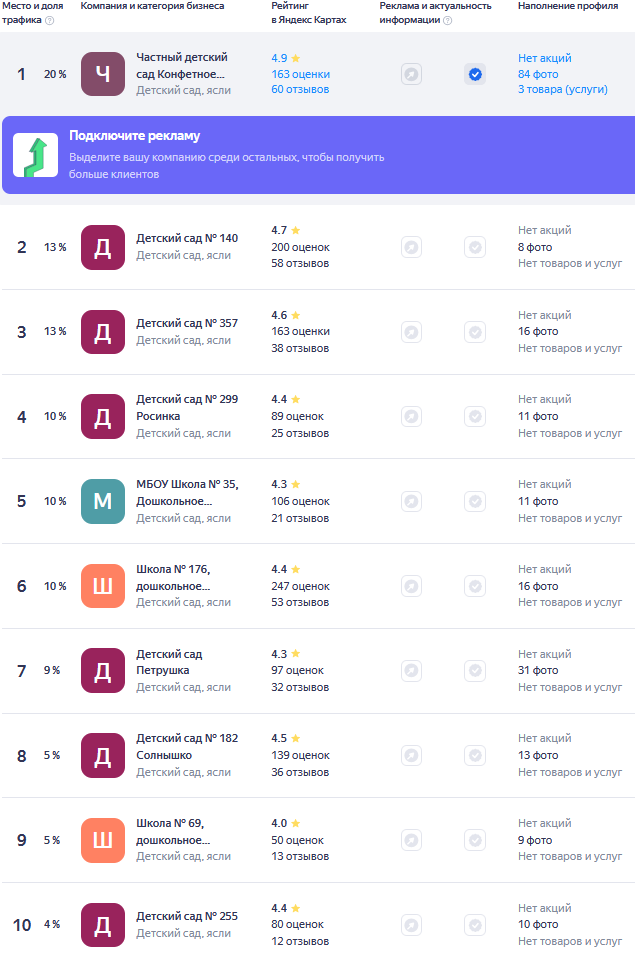Click '247 оценок' for Школа № 176

[301, 587]
